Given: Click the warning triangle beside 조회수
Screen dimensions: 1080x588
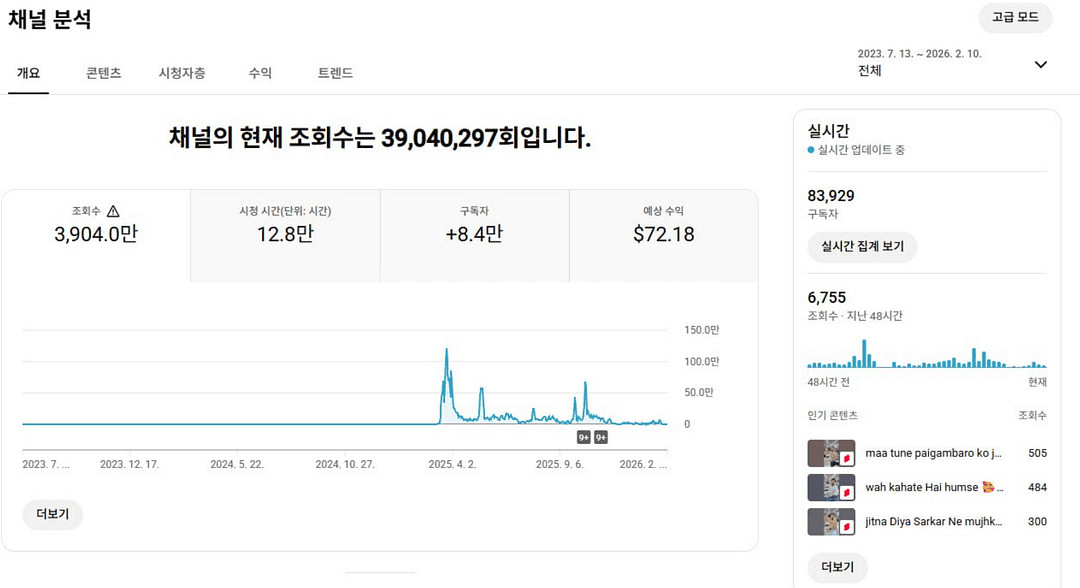Looking at the screenshot, I should tap(113, 211).
